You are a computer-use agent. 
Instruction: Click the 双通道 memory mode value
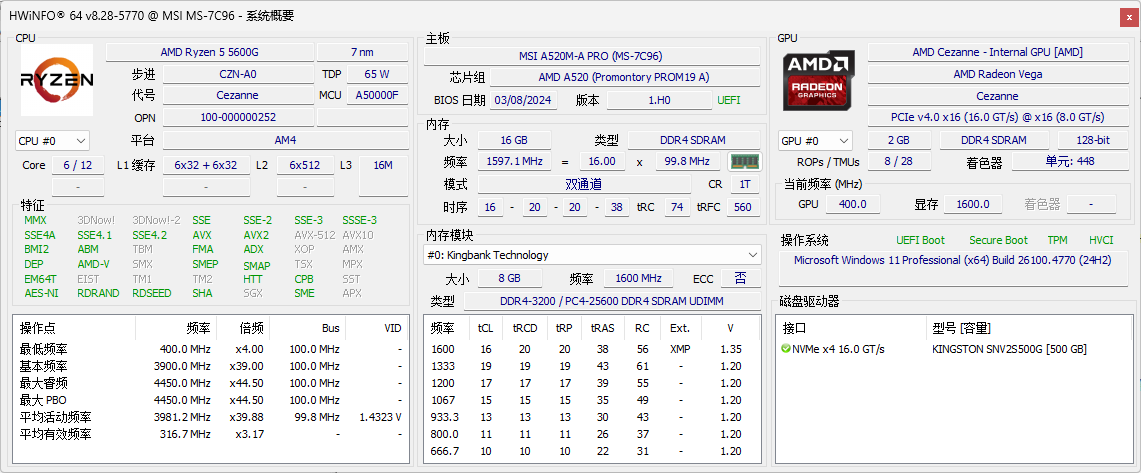(584, 185)
